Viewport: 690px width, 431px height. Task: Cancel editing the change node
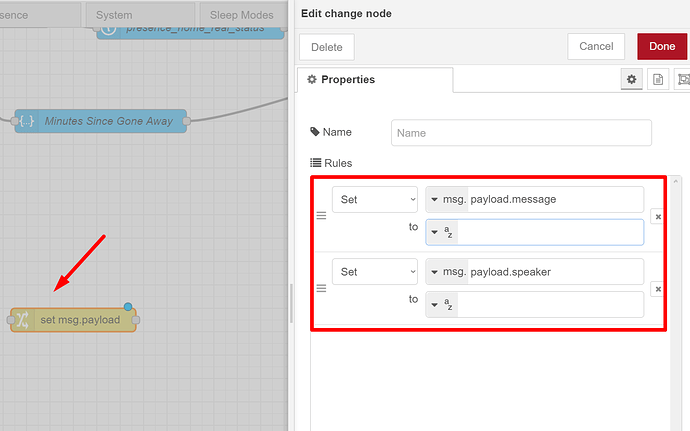(x=596, y=47)
